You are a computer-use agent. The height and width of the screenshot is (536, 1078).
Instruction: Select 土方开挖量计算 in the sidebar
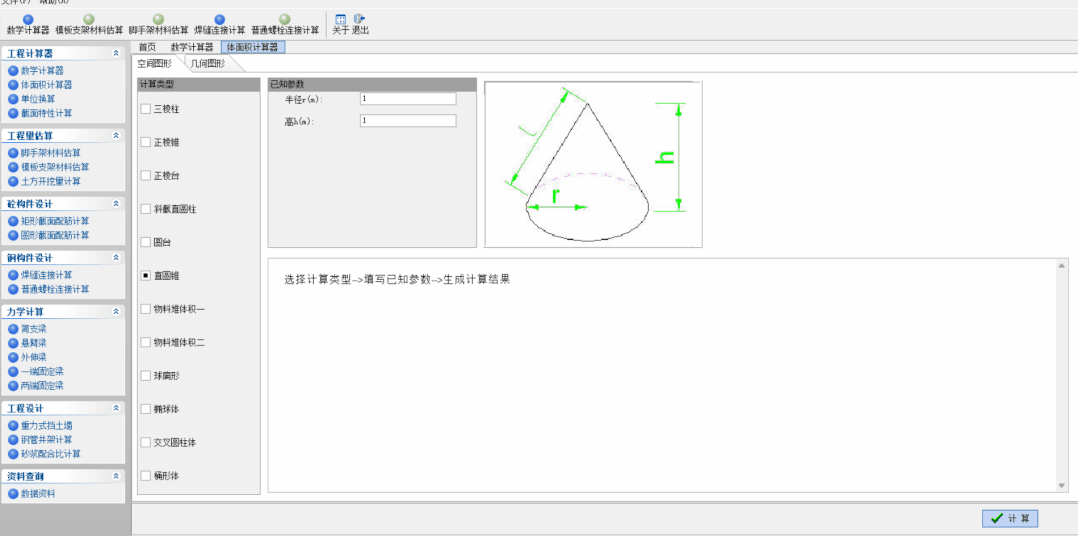point(51,181)
